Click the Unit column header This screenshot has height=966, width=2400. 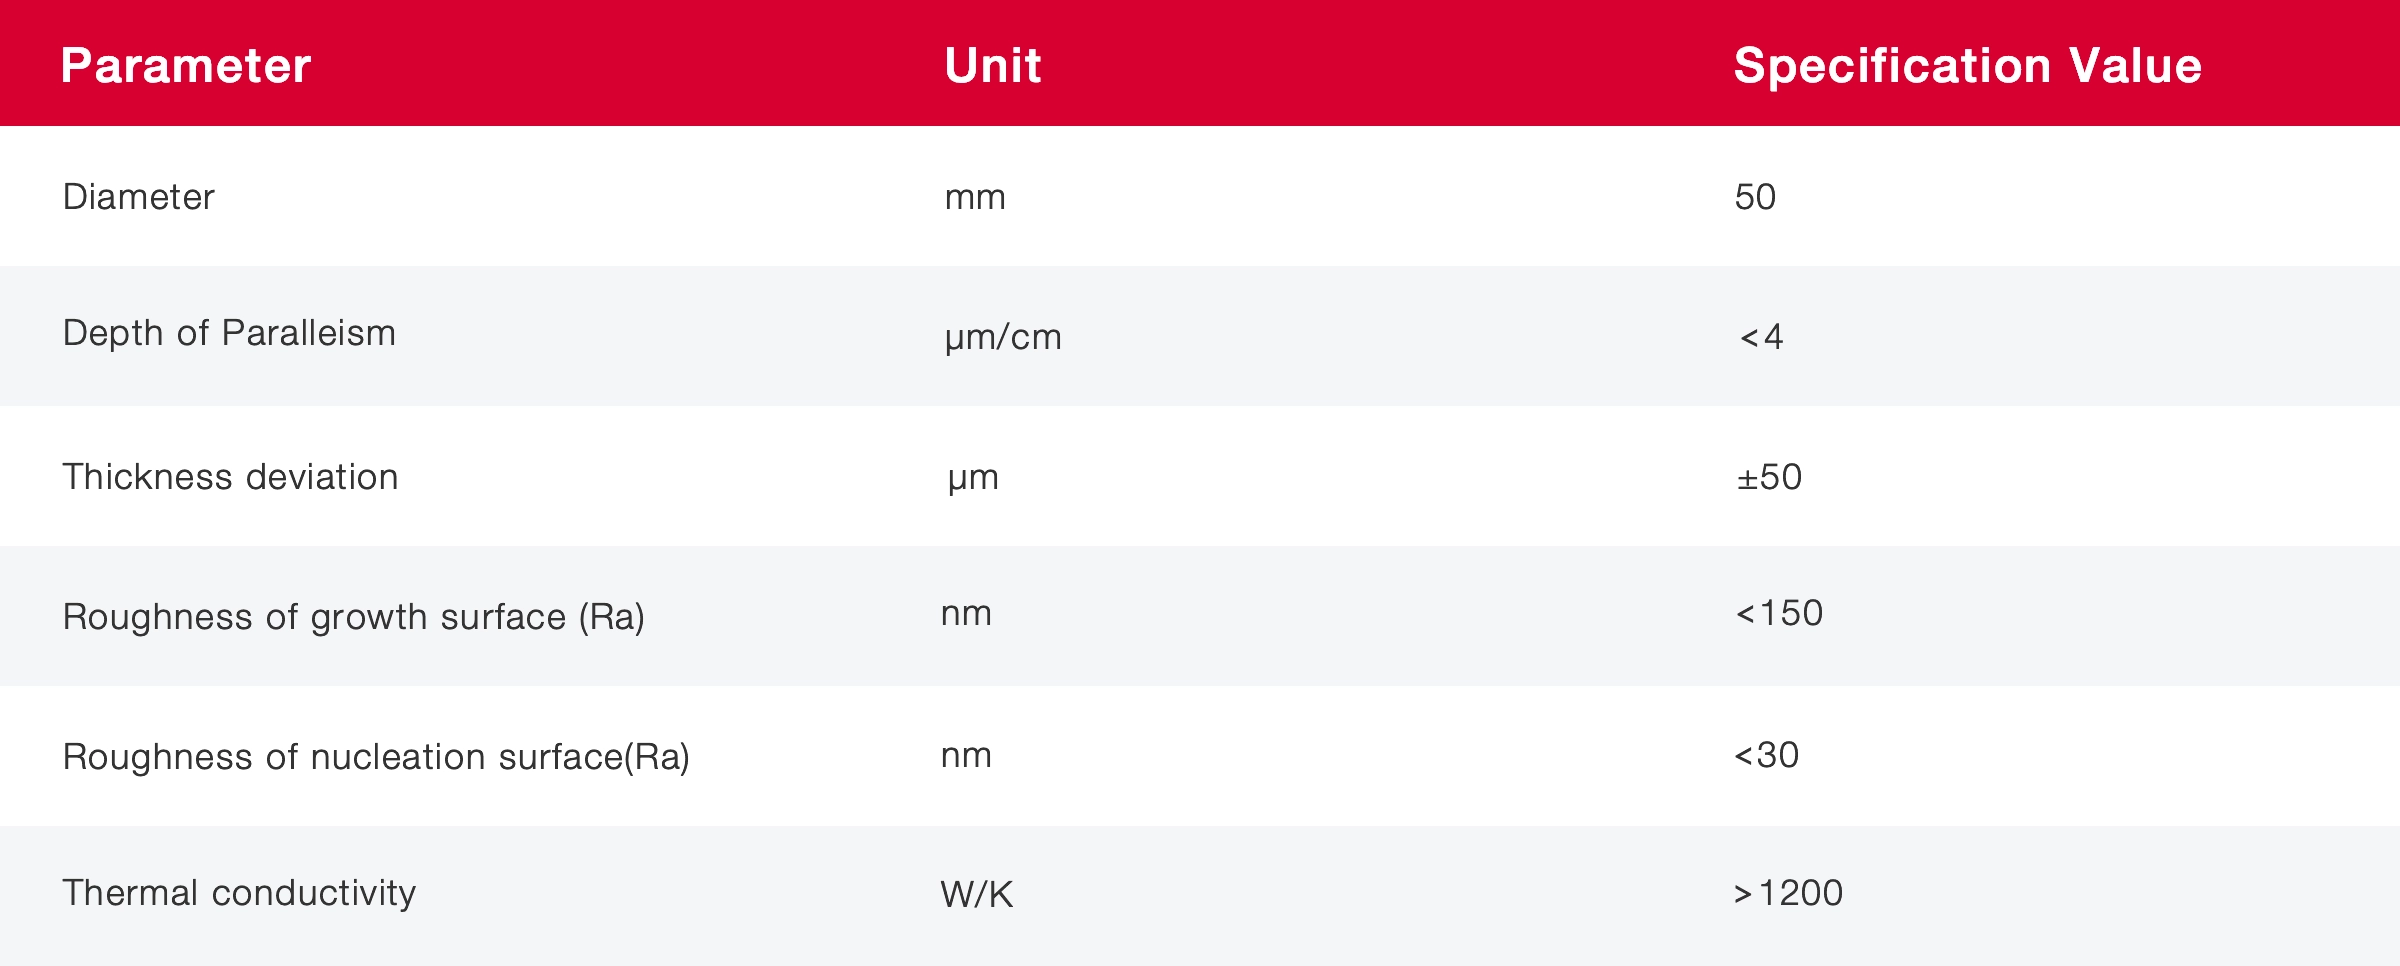tap(992, 66)
